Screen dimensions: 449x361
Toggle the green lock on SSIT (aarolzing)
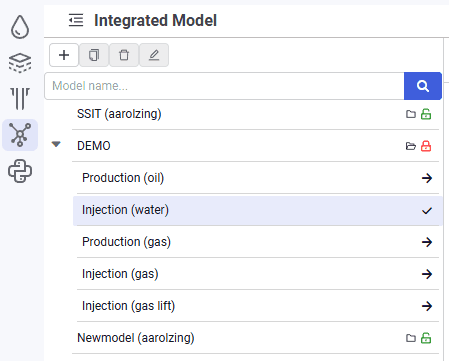click(x=426, y=114)
